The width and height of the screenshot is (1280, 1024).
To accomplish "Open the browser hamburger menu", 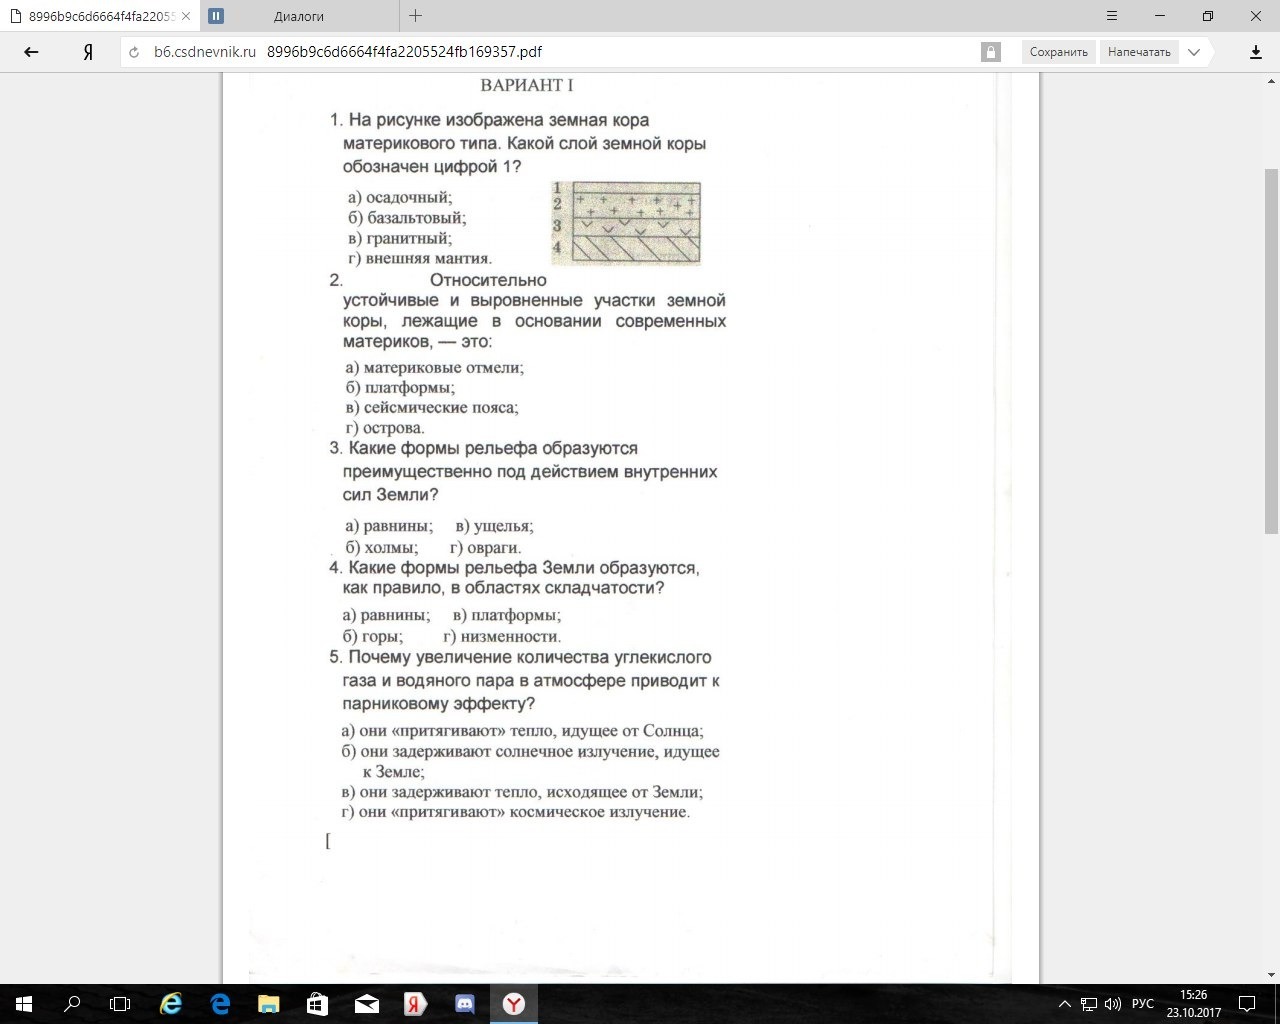I will point(1112,16).
